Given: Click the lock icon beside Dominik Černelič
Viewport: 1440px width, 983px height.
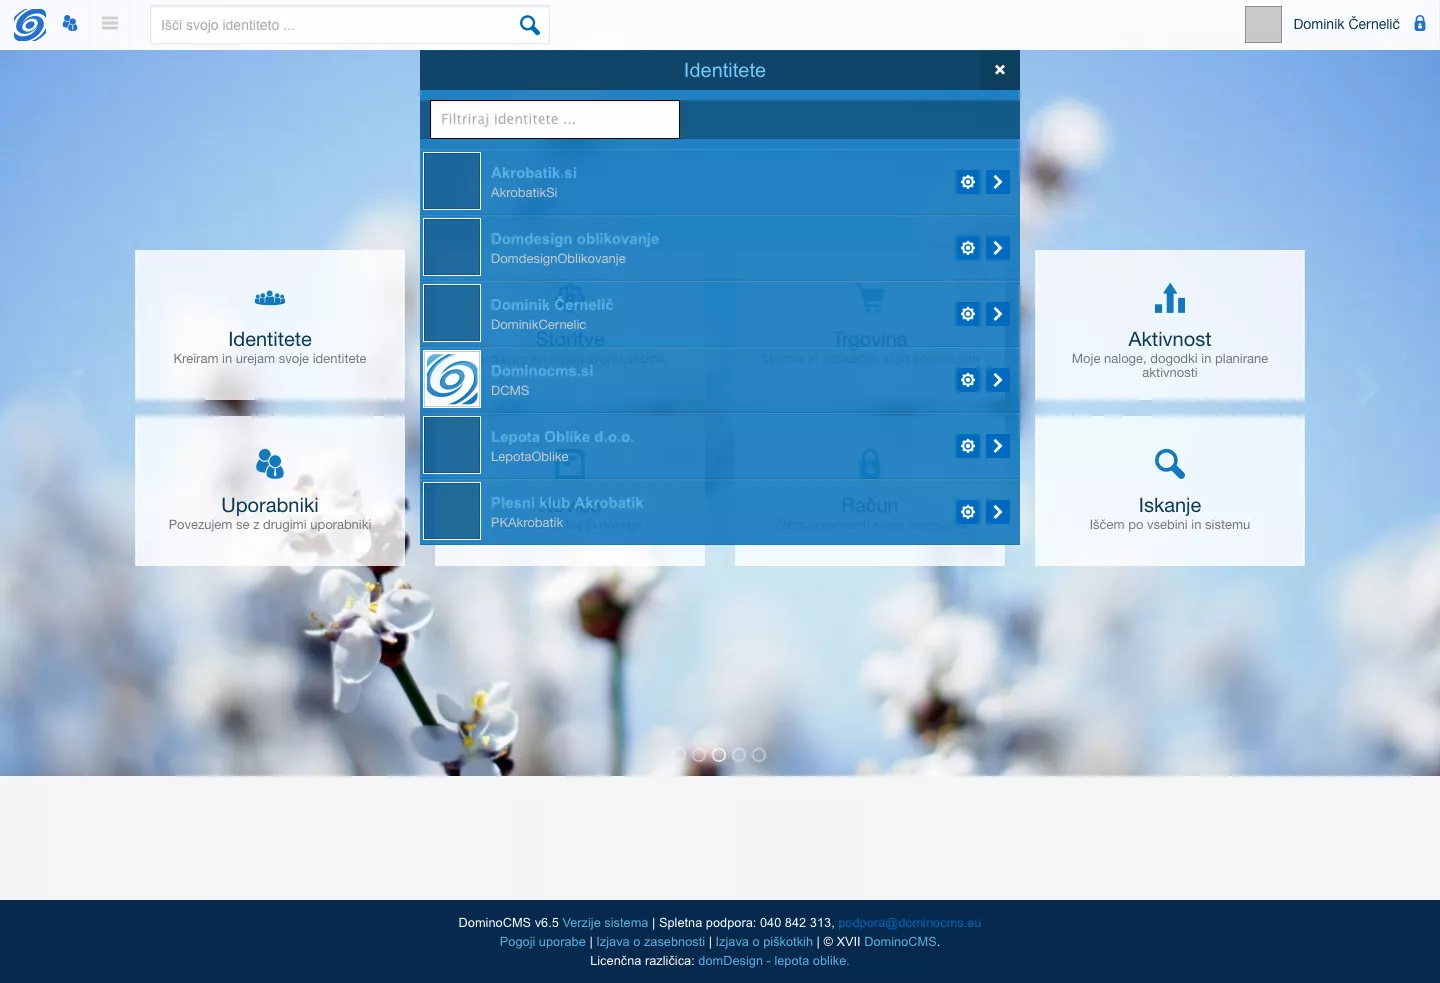Looking at the screenshot, I should 1419,23.
